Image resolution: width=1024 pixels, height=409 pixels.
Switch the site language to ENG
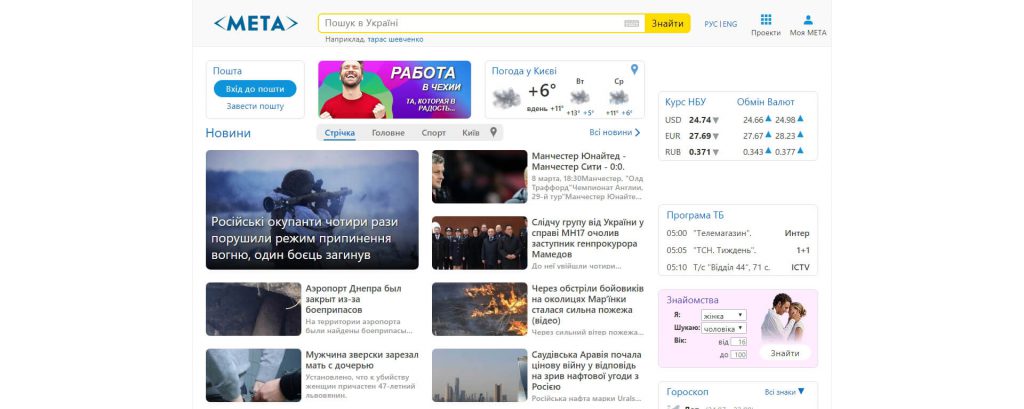730,24
